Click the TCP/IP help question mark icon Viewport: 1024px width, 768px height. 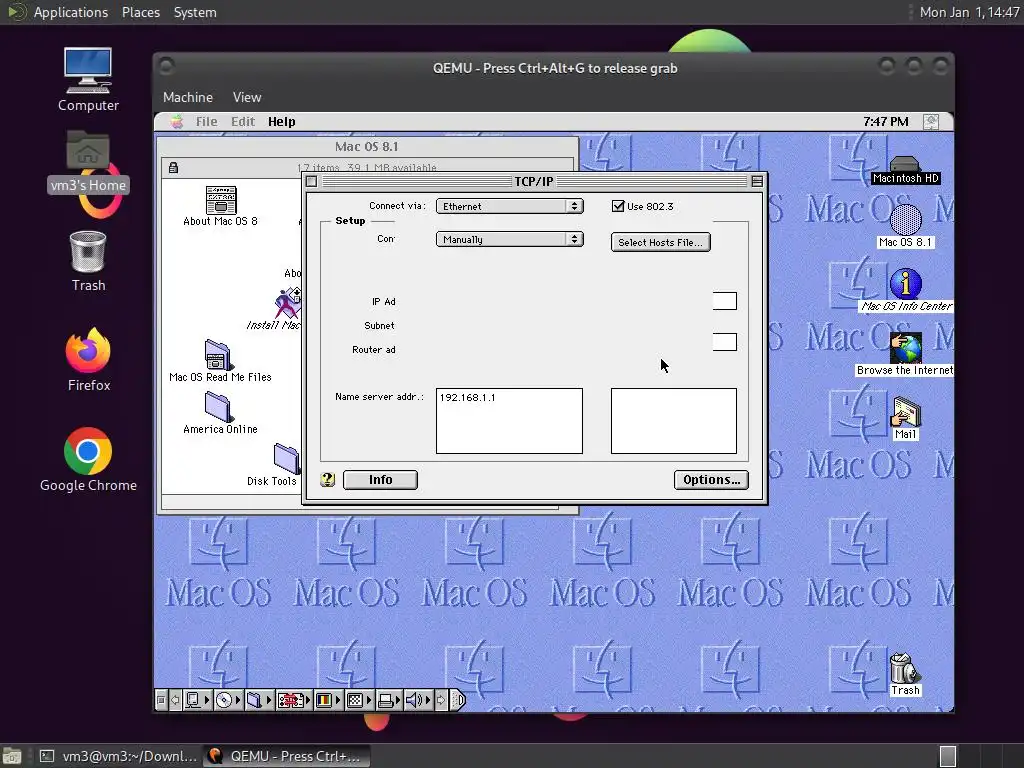click(328, 480)
